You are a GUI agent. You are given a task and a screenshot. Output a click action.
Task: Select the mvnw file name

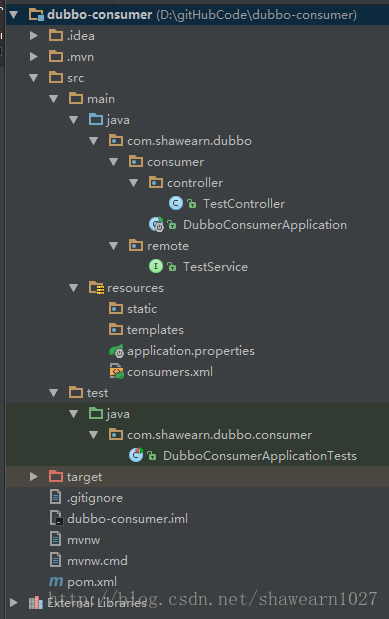point(83,540)
